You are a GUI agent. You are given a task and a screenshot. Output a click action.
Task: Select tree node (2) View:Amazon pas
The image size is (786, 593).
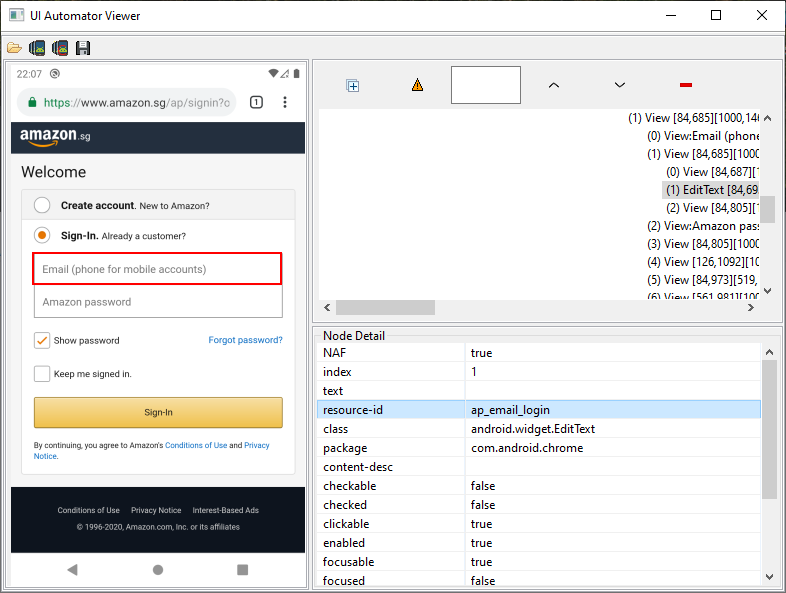(x=703, y=226)
